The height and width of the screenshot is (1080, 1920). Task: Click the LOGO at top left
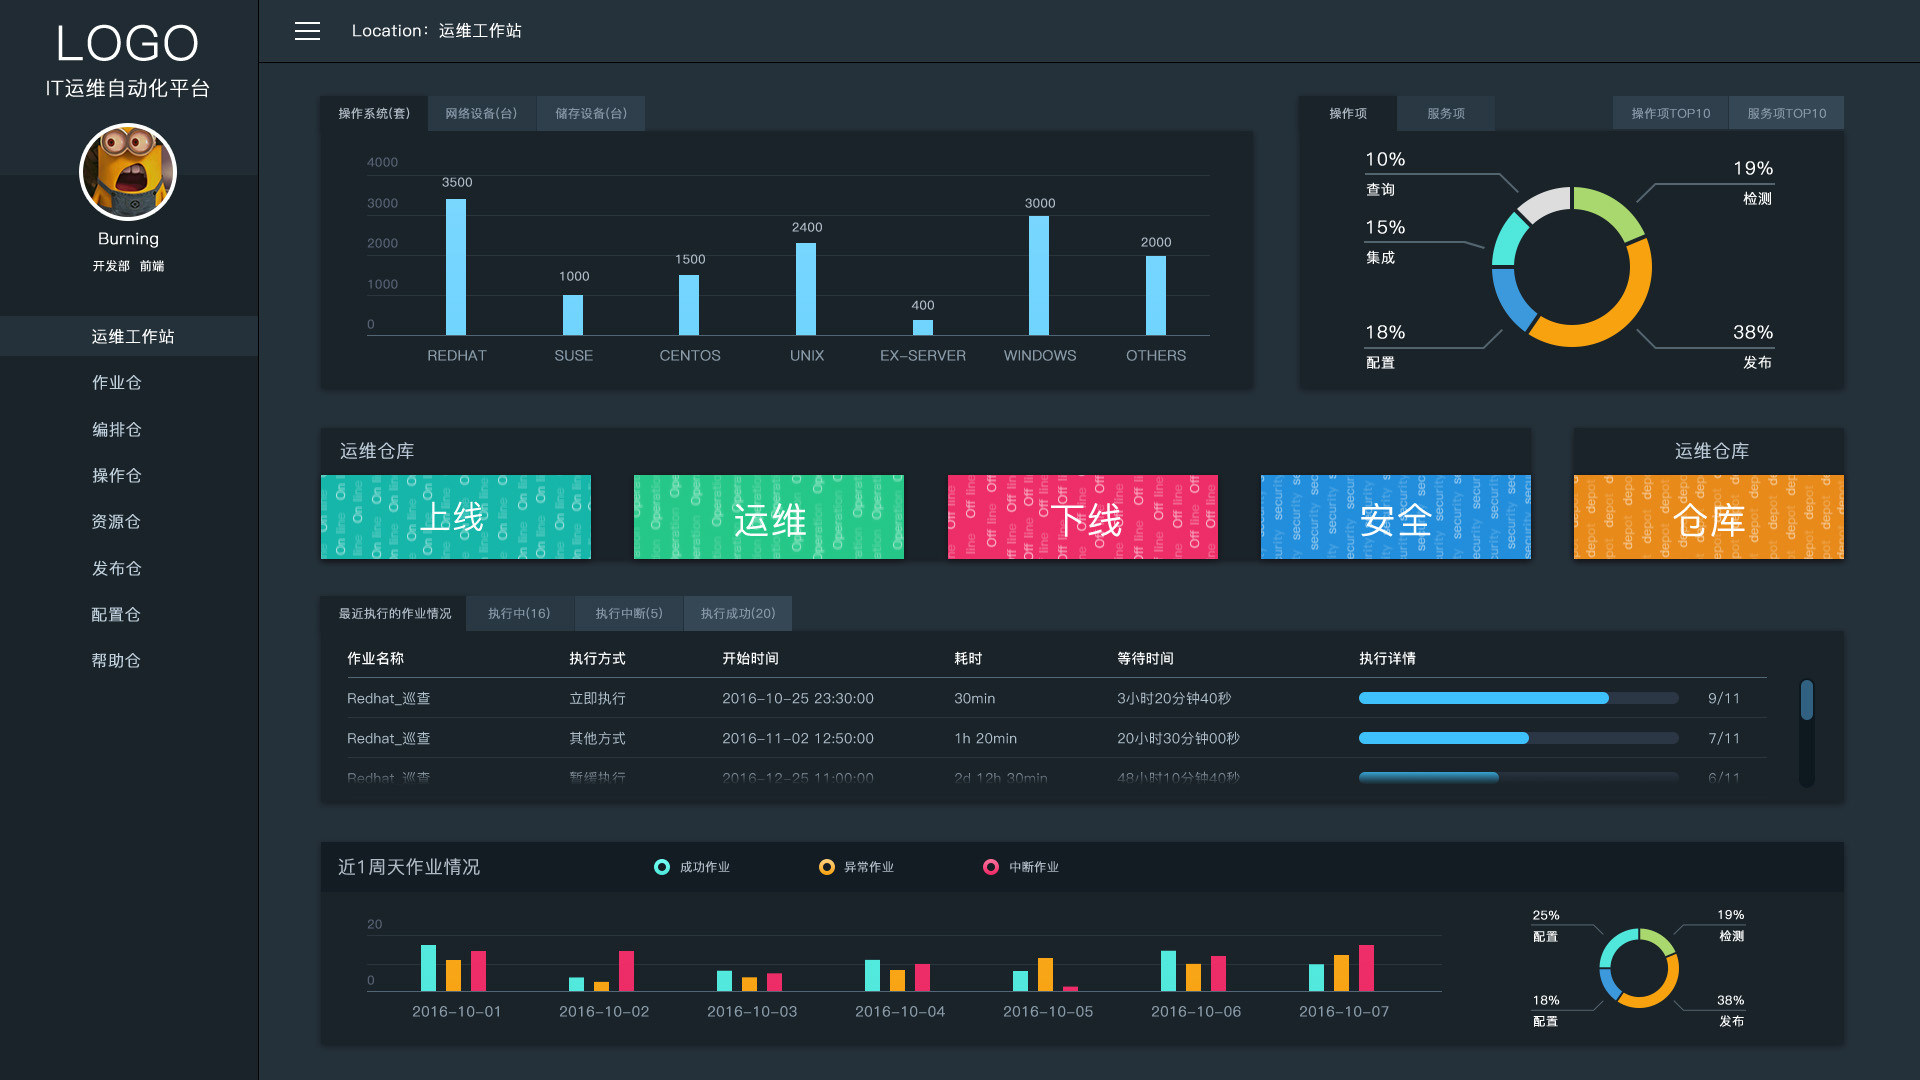(127, 45)
